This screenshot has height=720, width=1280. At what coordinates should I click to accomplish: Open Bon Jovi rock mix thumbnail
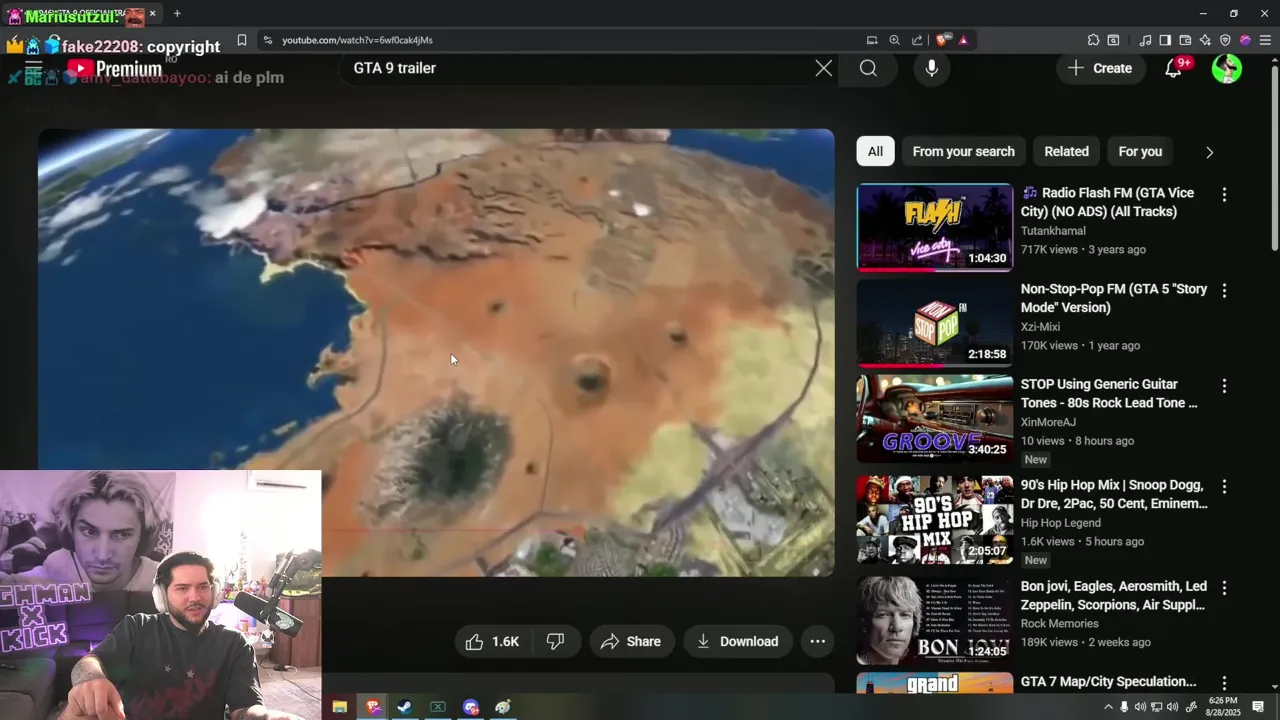point(934,621)
